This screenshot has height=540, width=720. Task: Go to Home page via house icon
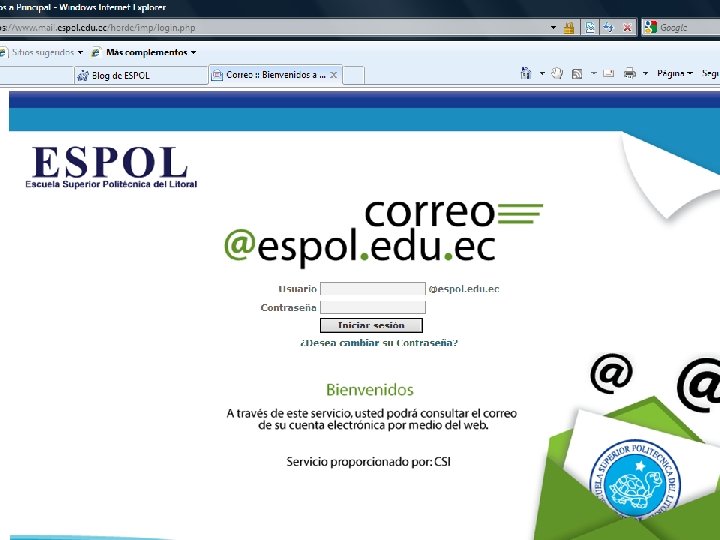[526, 73]
